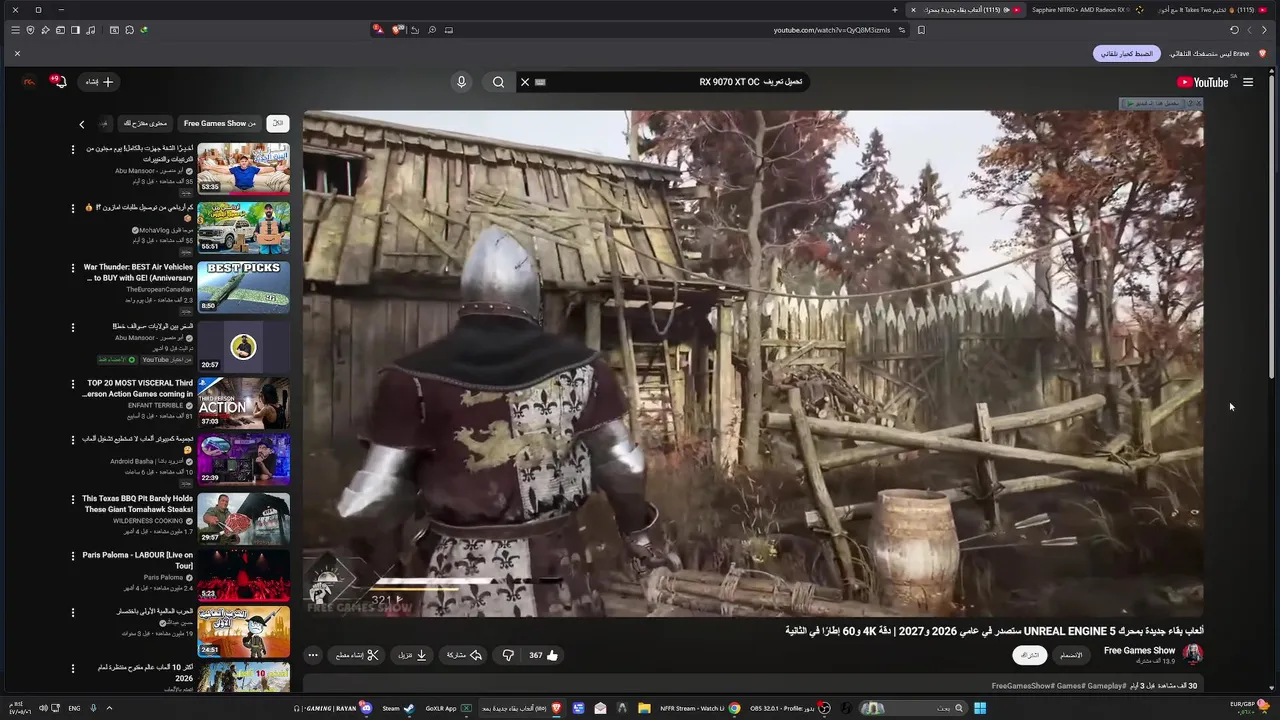This screenshot has height=720, width=1280.
Task: Set Brave as default browser button
Action: [x=1127, y=53]
